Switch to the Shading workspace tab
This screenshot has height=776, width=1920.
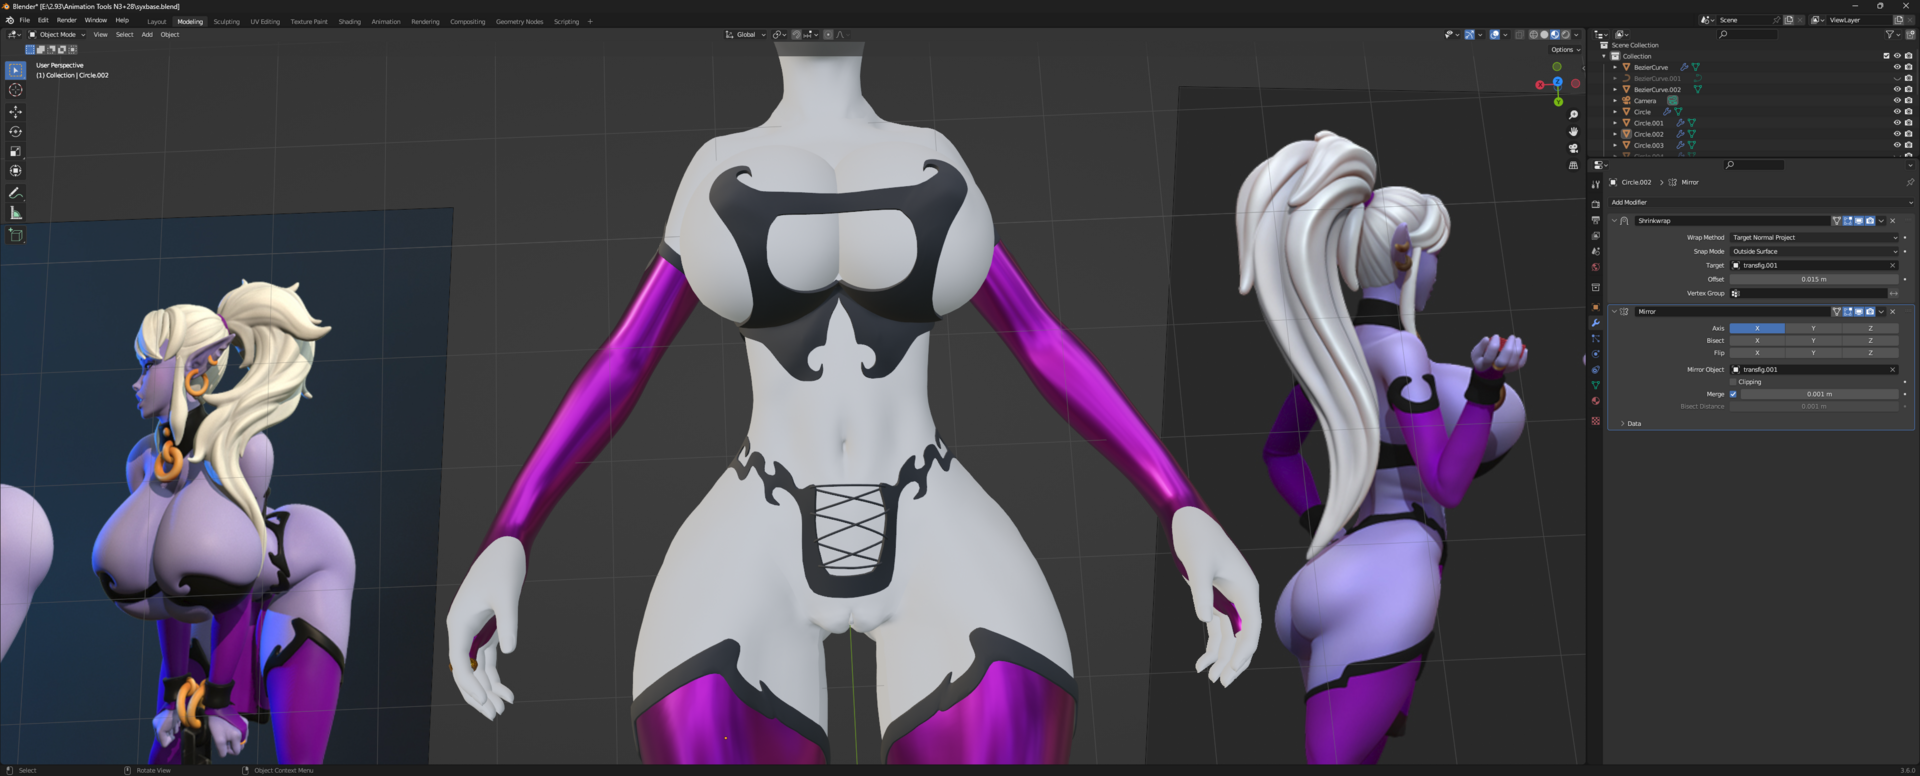349,21
